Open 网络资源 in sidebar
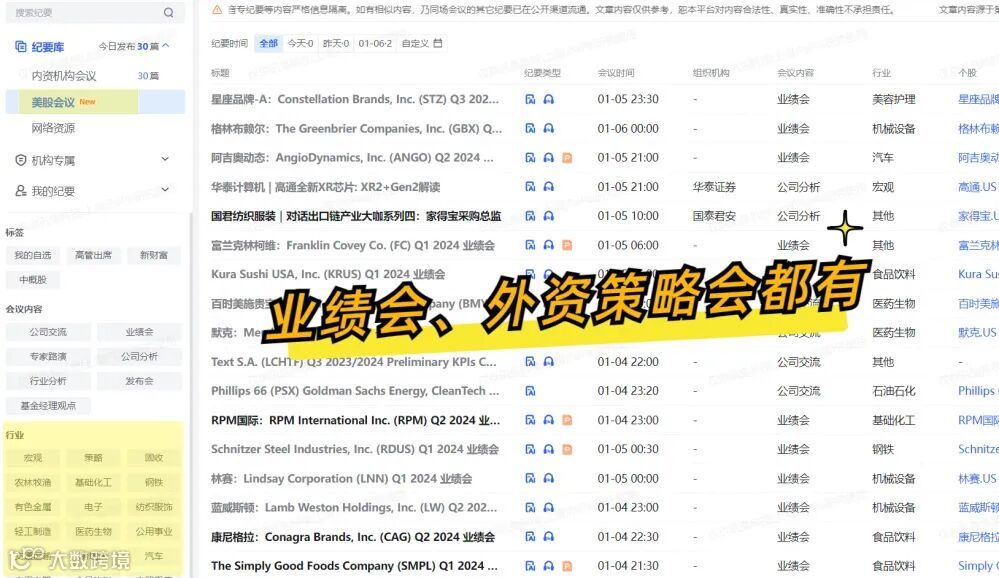This screenshot has width=999, height=578. pyautogui.click(x=54, y=128)
